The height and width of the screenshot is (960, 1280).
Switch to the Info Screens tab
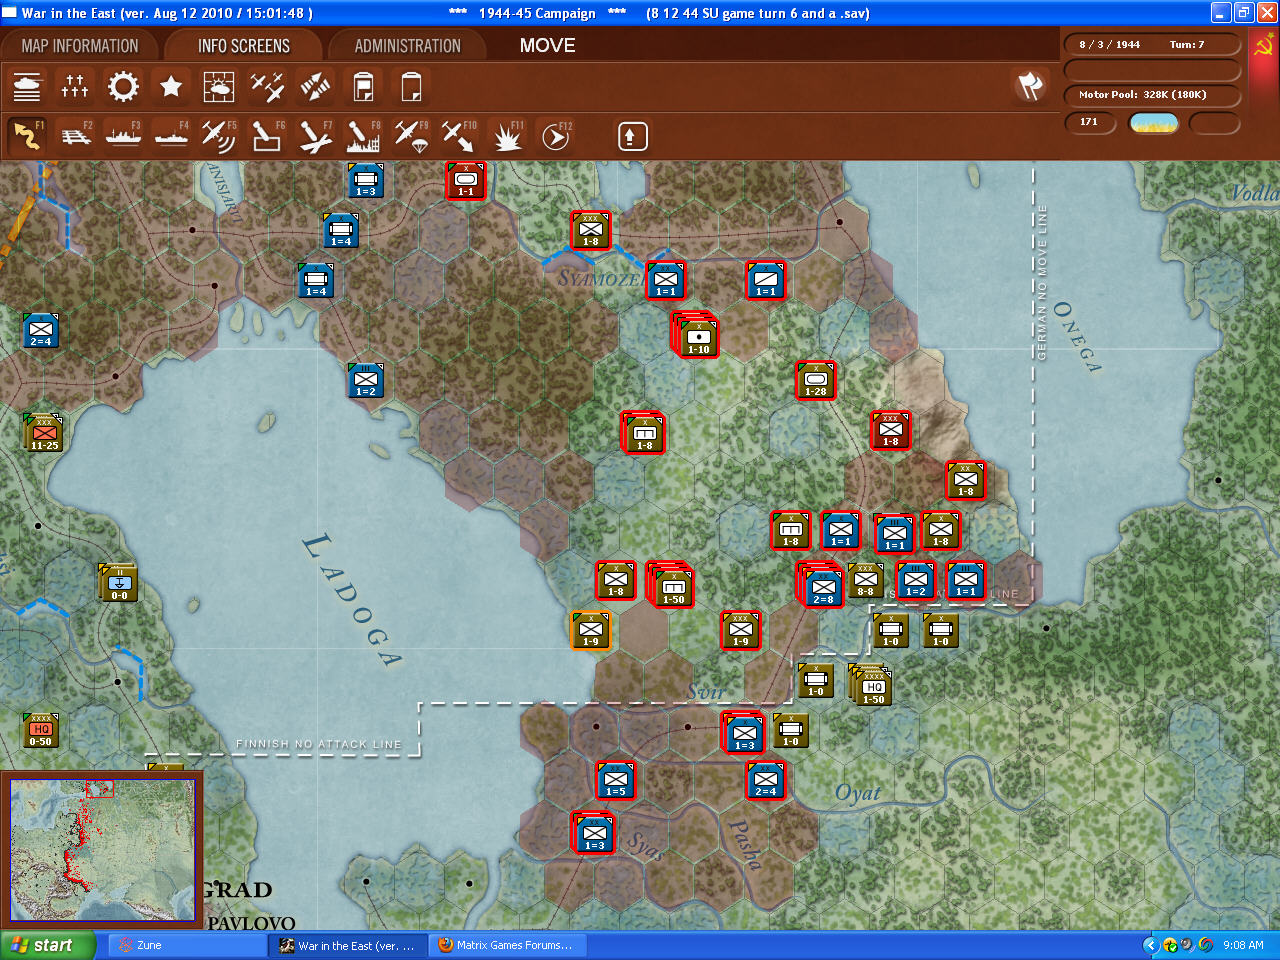[243, 46]
